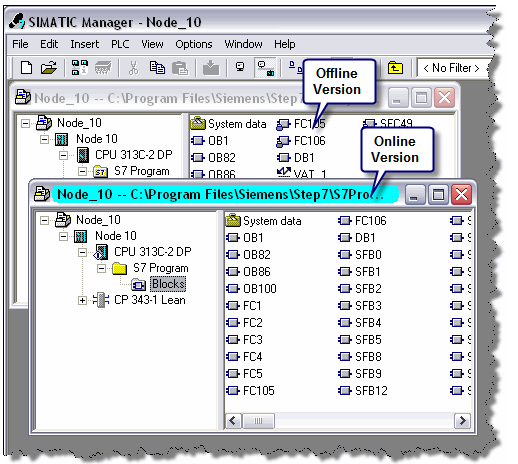The width and height of the screenshot is (518, 464).
Task: Open the File menu
Action: coord(20,44)
